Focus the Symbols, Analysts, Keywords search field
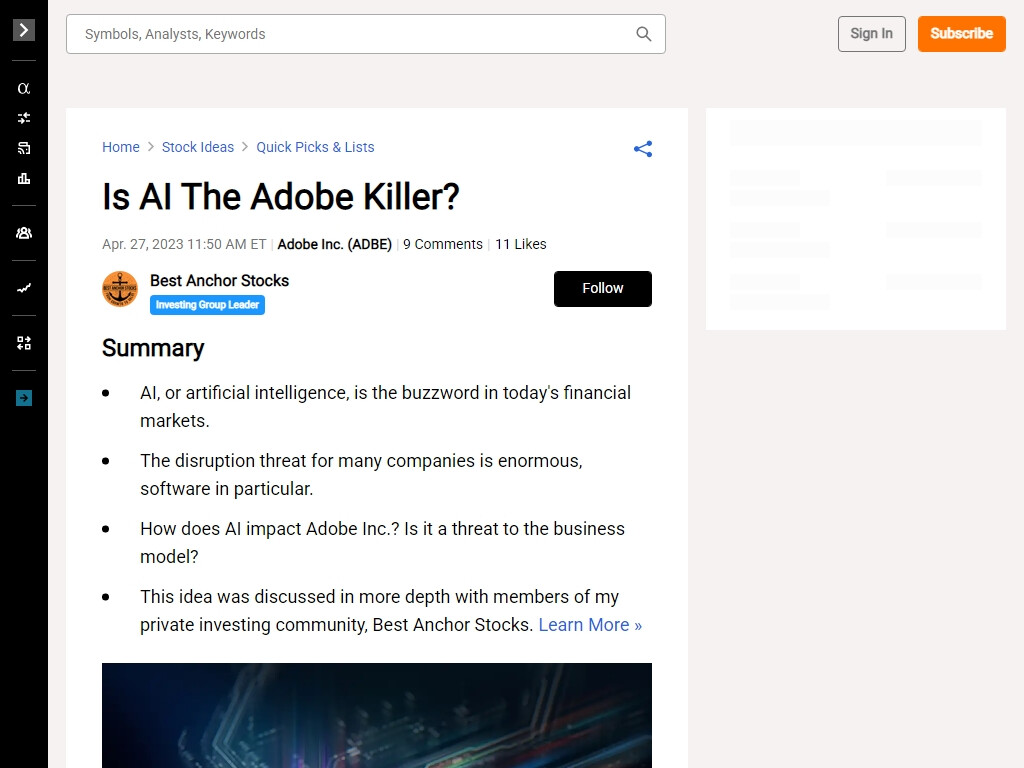Image resolution: width=1024 pixels, height=768 pixels. click(366, 34)
